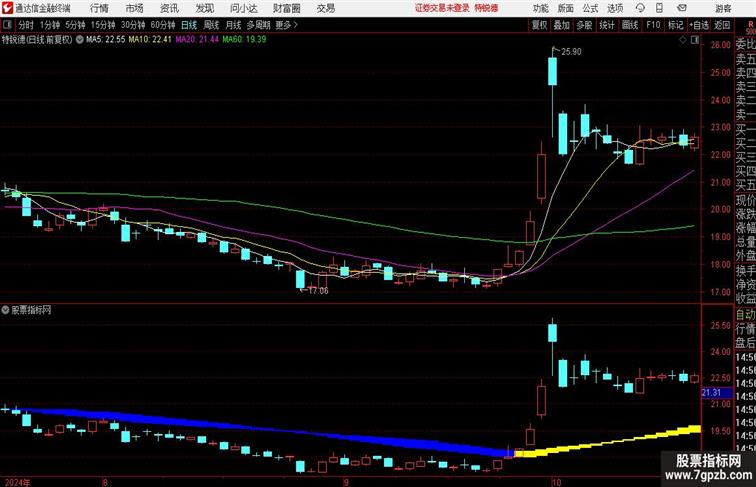The height and width of the screenshot is (487, 756).
Task: Click month 10 marker on time axis
Action: pyautogui.click(x=556, y=482)
